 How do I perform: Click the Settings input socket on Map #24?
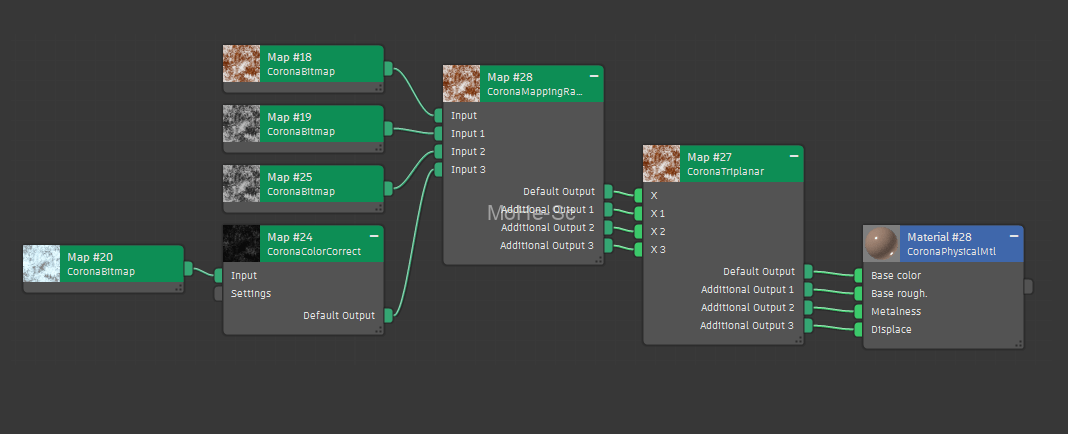(219, 293)
